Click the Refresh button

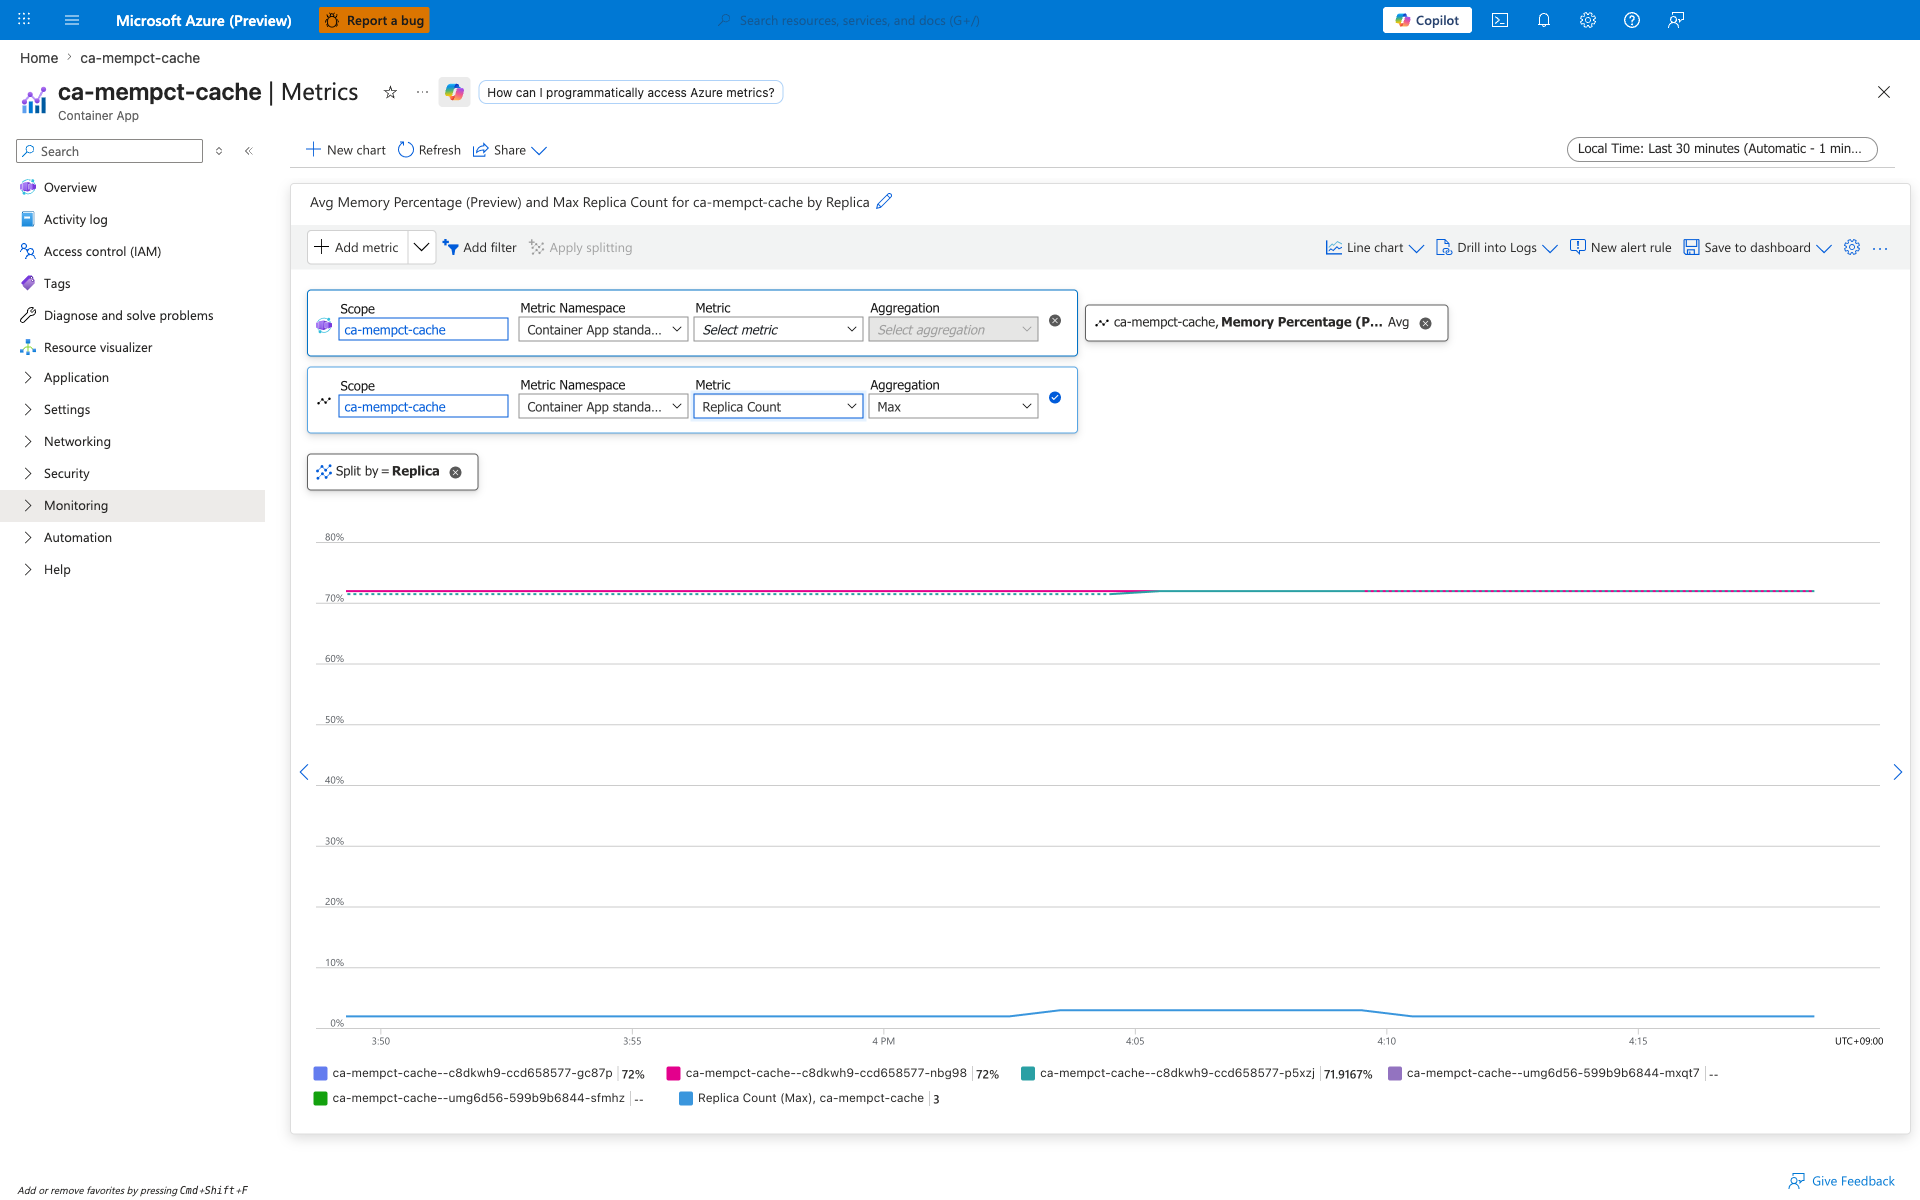(x=430, y=150)
